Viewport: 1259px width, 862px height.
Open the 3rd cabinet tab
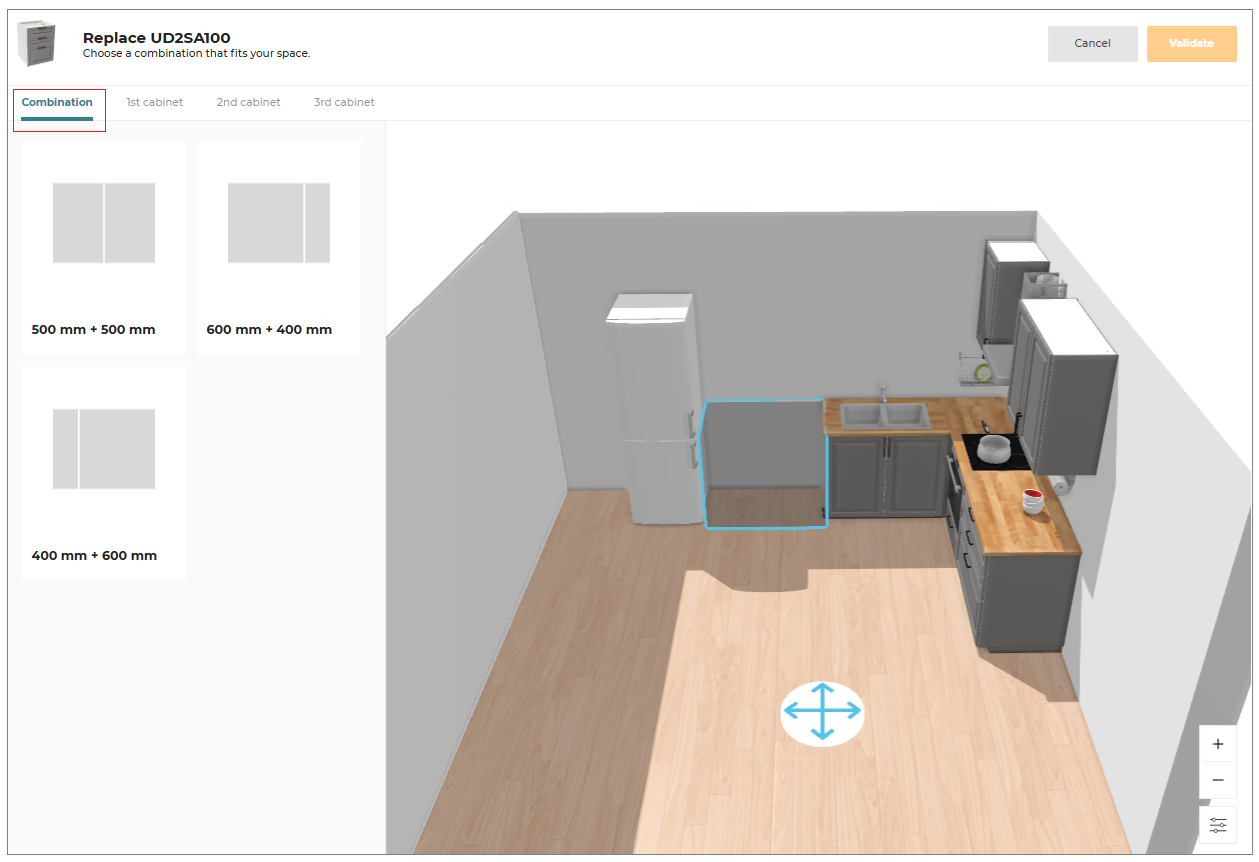click(x=344, y=102)
